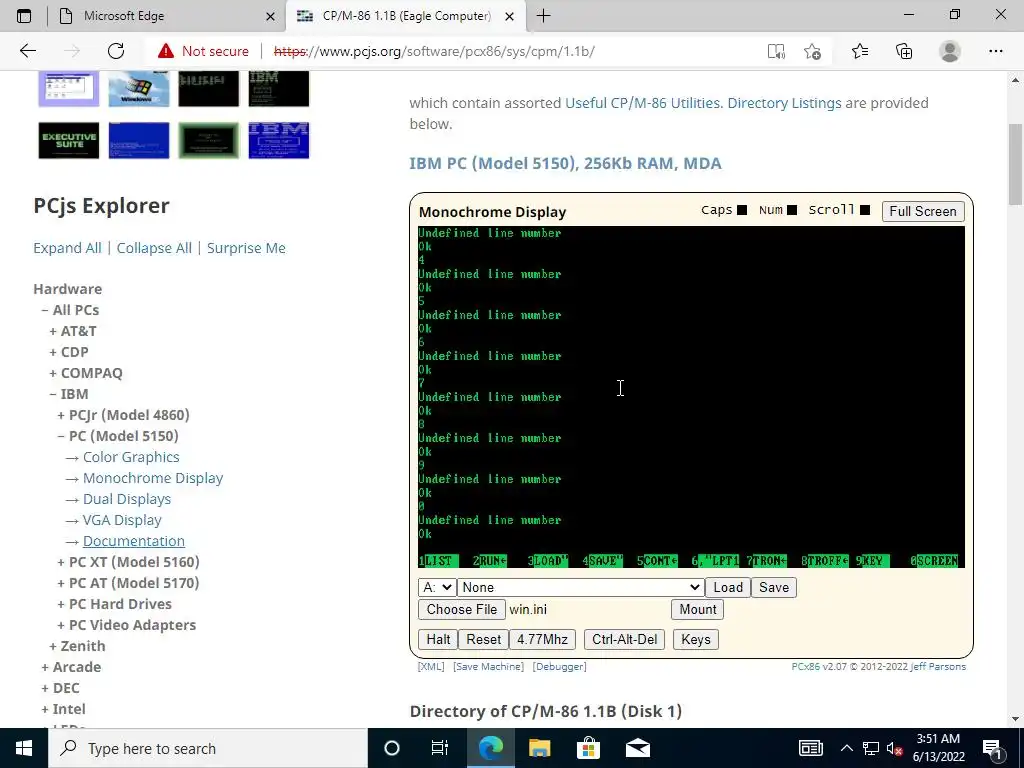This screenshot has width=1024, height=768.
Task: Open the Monochrome Display tree link
Action: tap(153, 478)
